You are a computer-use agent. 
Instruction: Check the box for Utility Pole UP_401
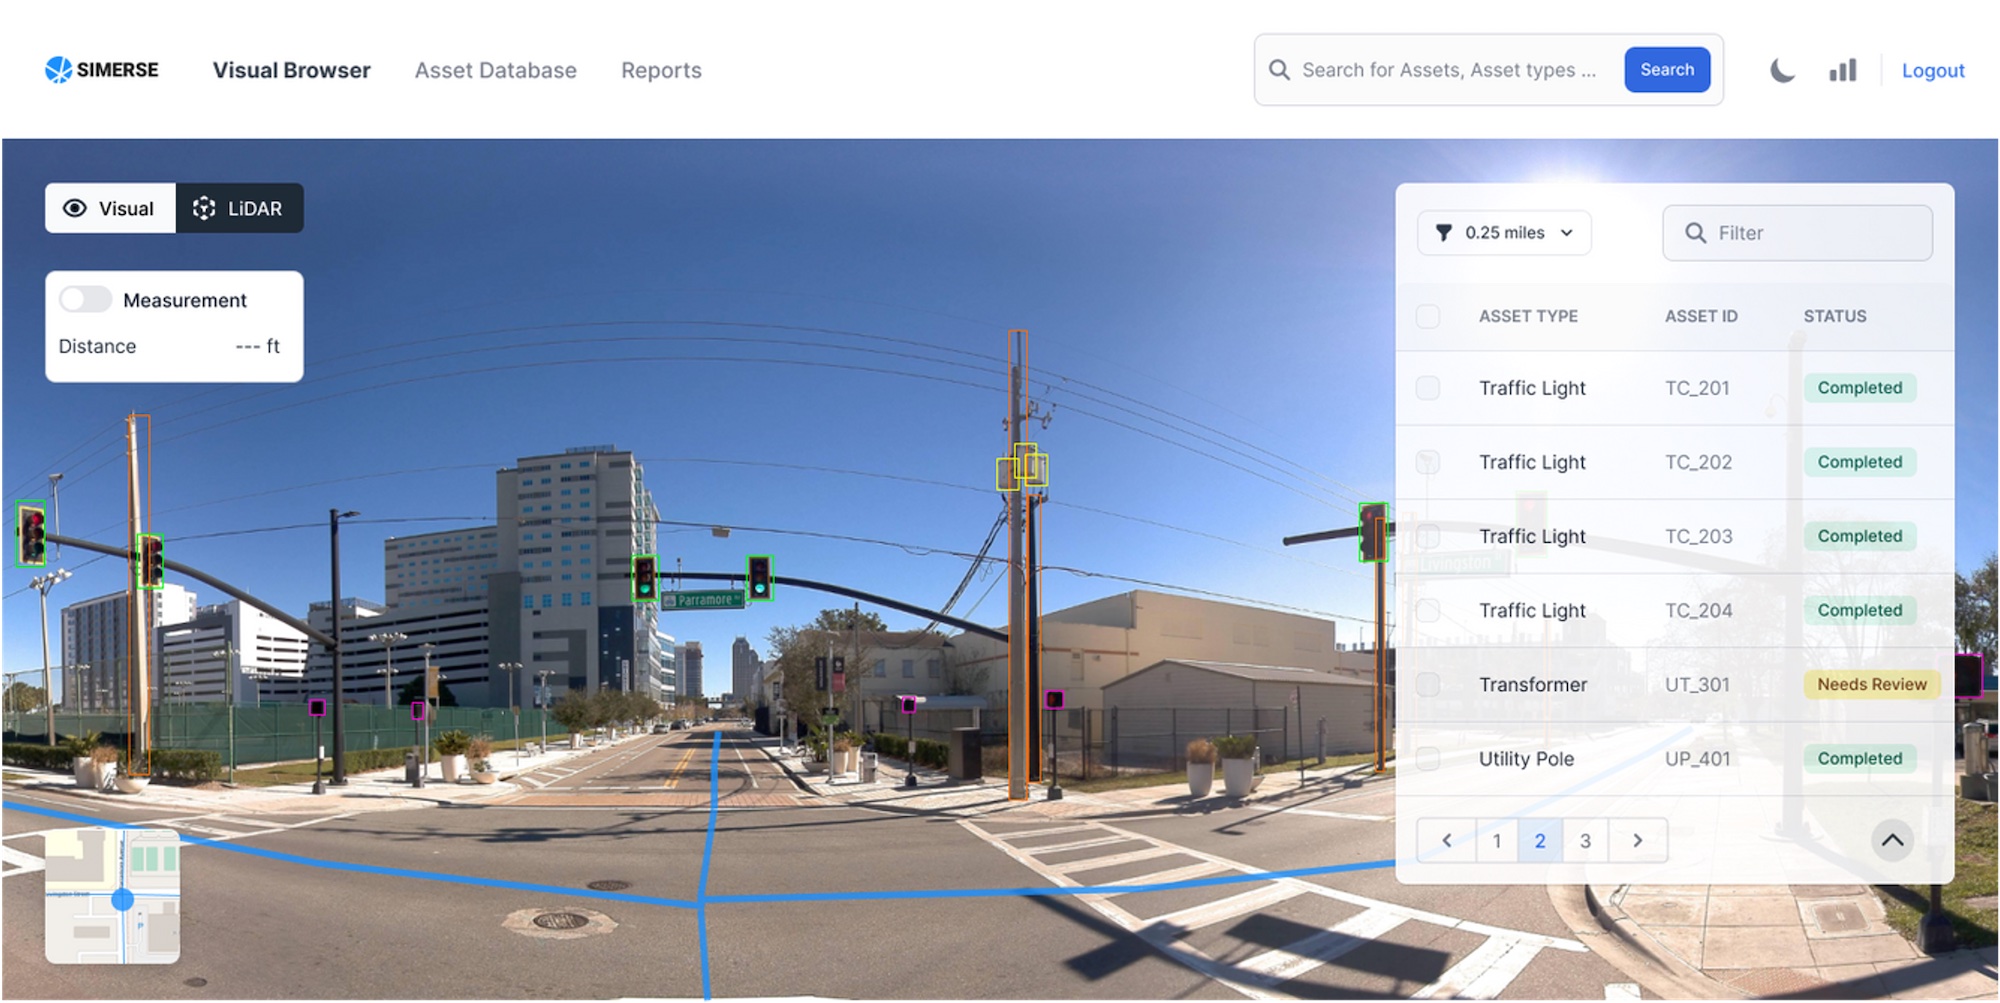pos(1428,758)
